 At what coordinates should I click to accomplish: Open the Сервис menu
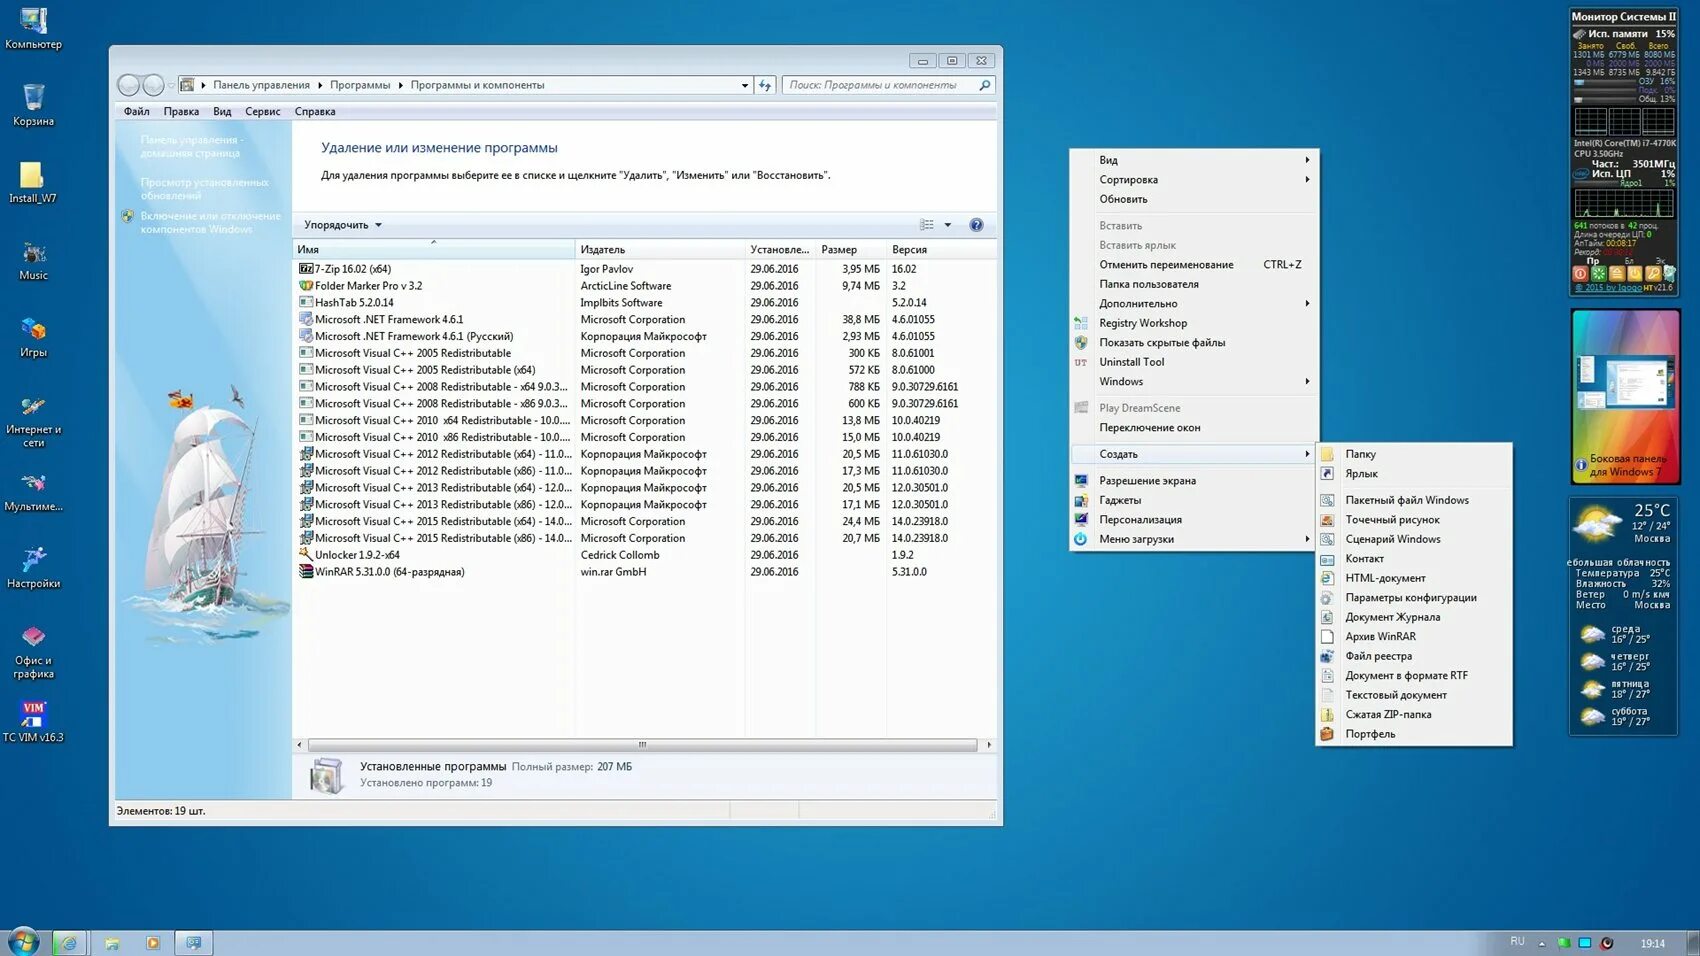pos(263,112)
